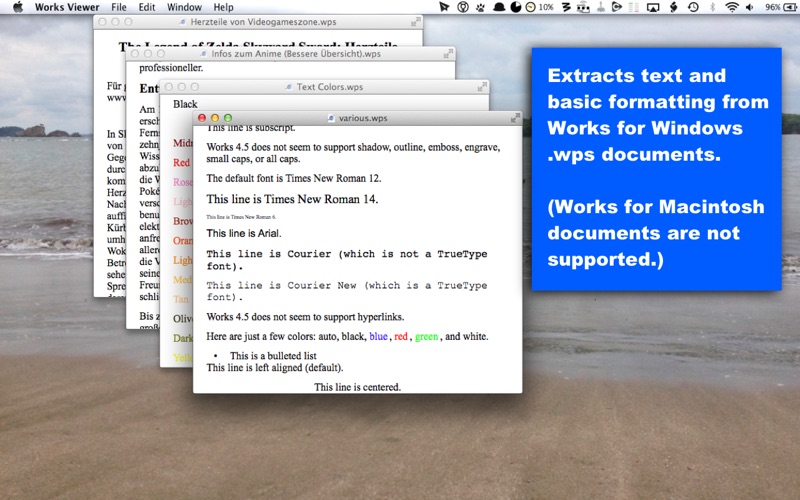Screen dimensions: 800x500
Task: Click the Wi-Fi status icon
Action: tap(732, 7)
